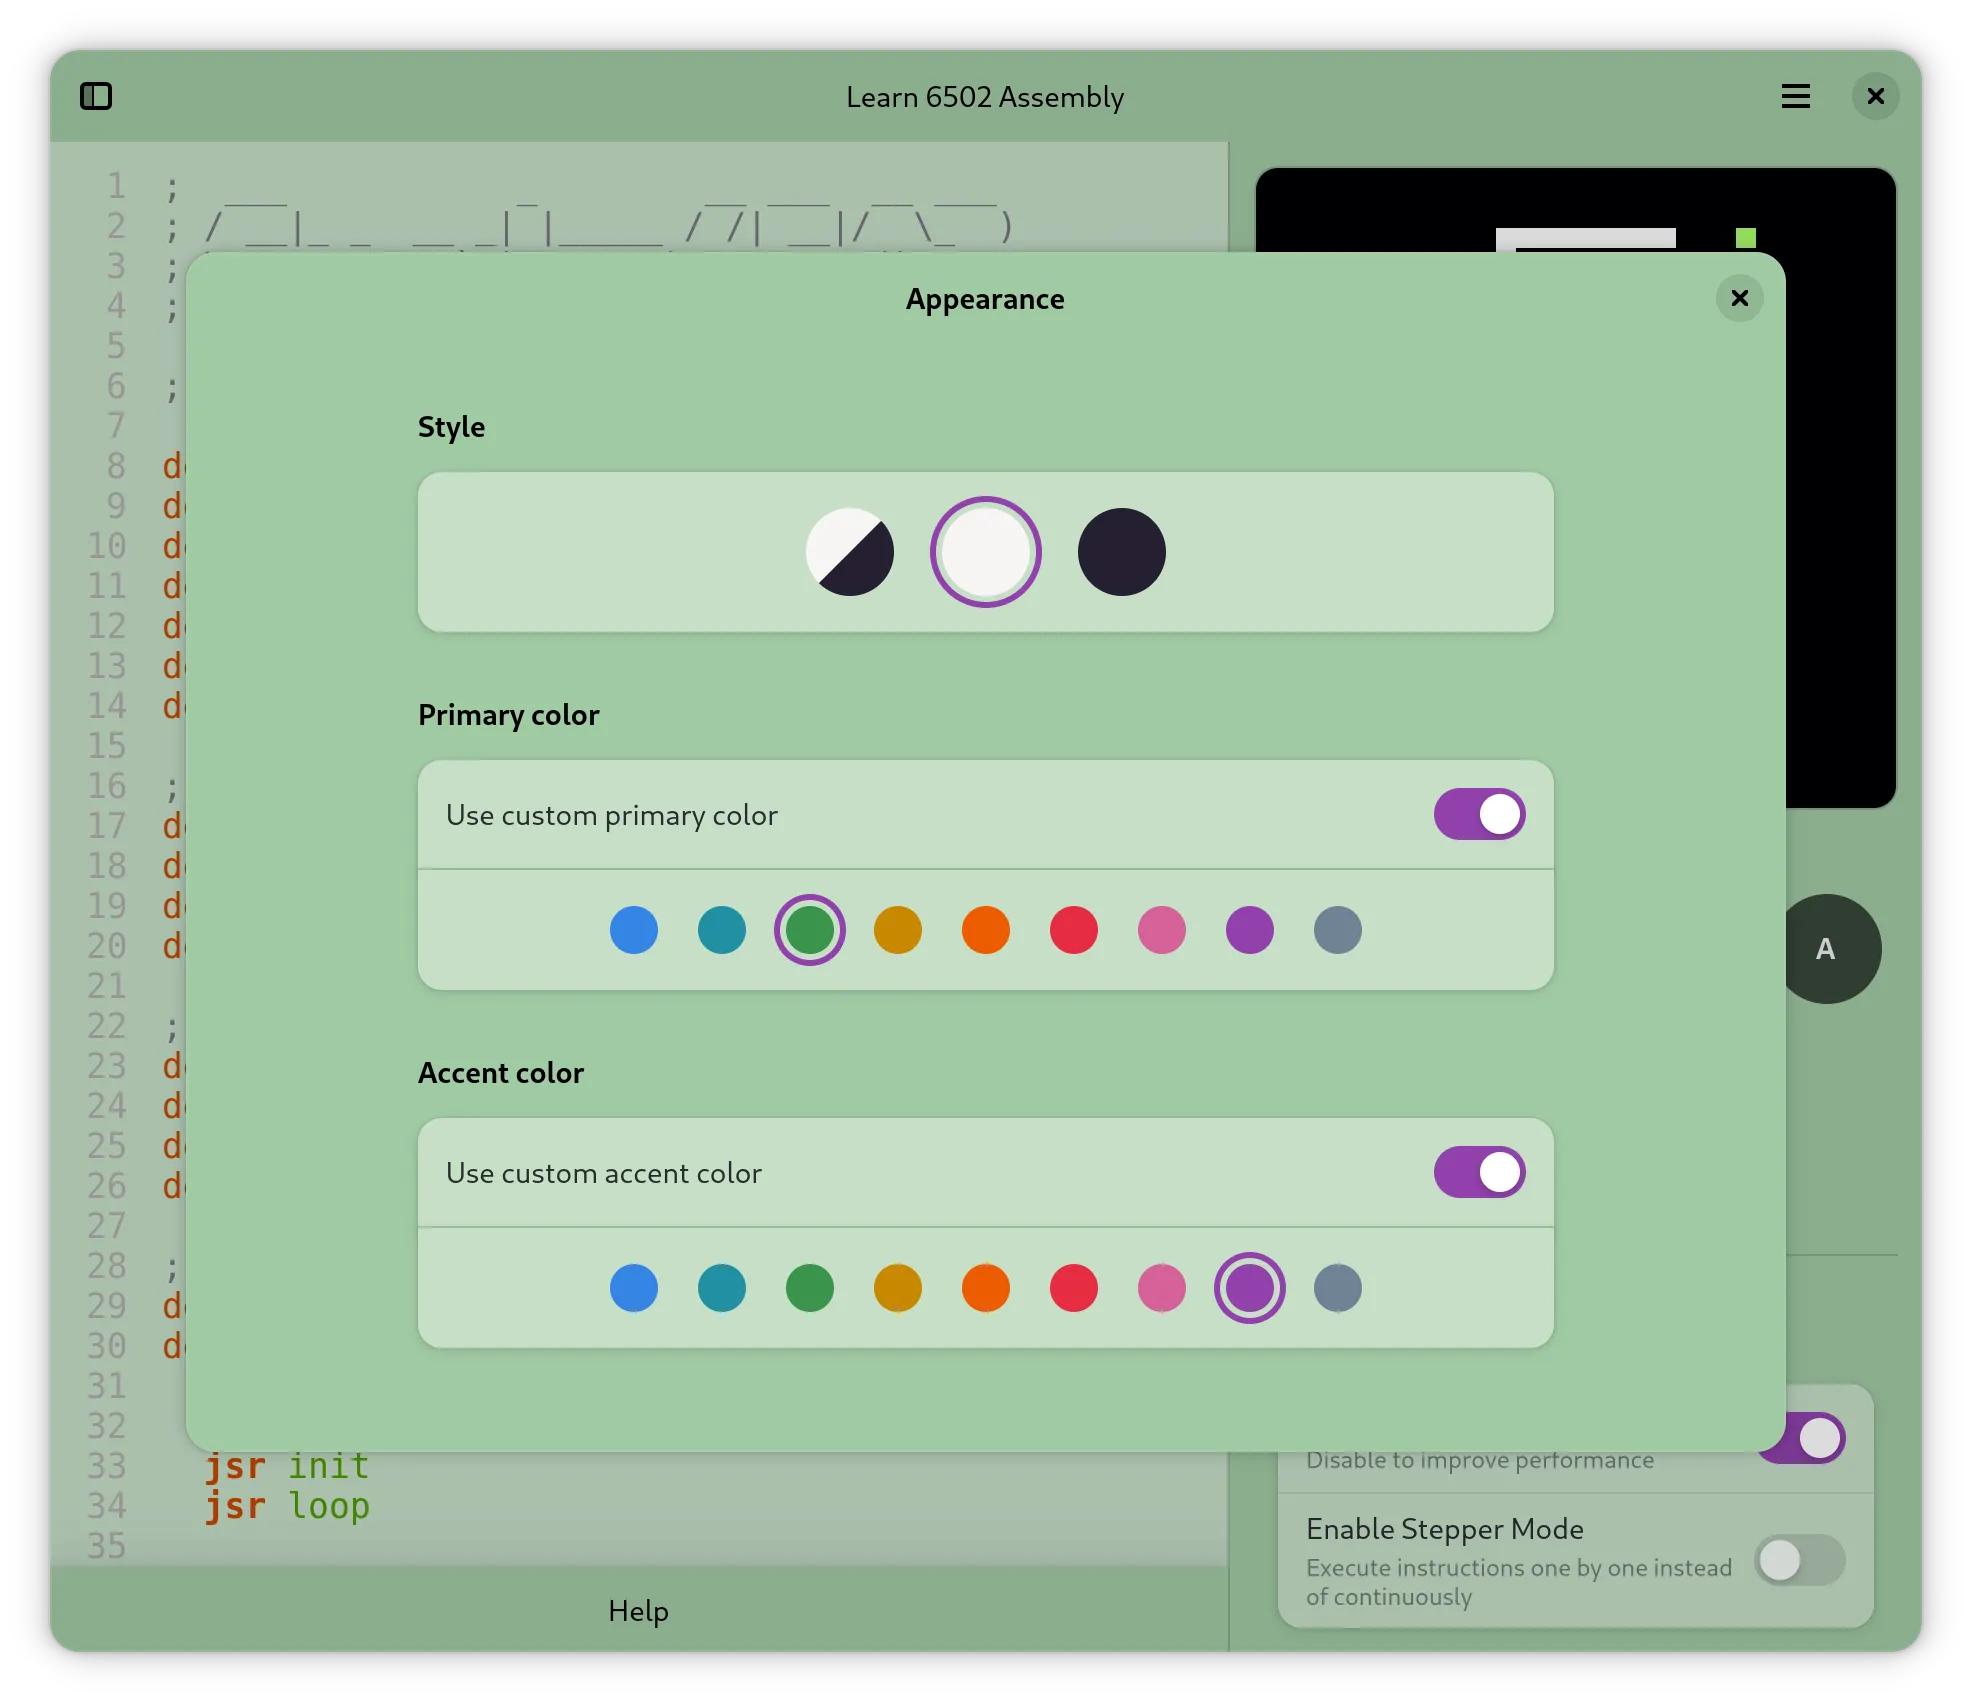Select the dark style circle
The height and width of the screenshot is (1702, 1972).
(1121, 552)
